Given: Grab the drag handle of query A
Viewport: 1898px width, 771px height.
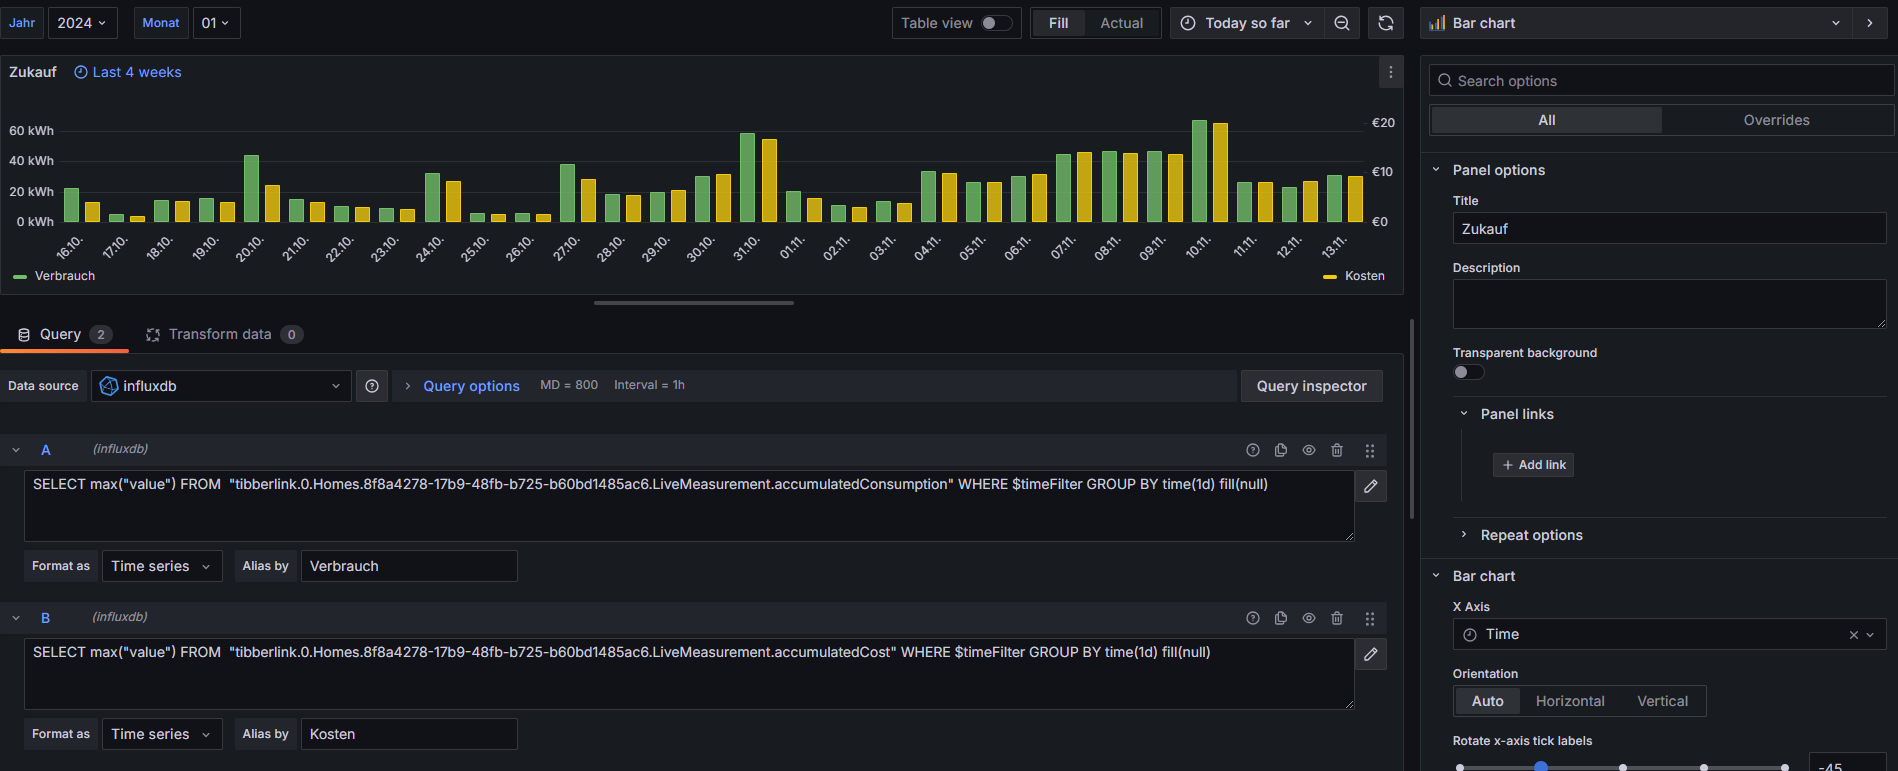Looking at the screenshot, I should coord(1370,451).
